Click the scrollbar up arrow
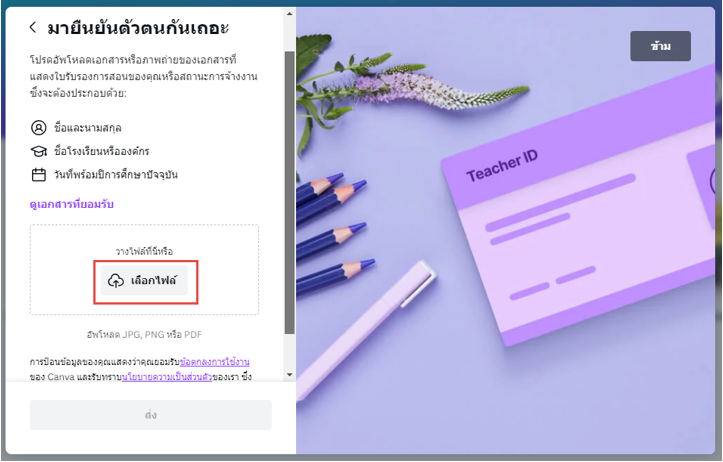723x462 pixels. pos(290,14)
